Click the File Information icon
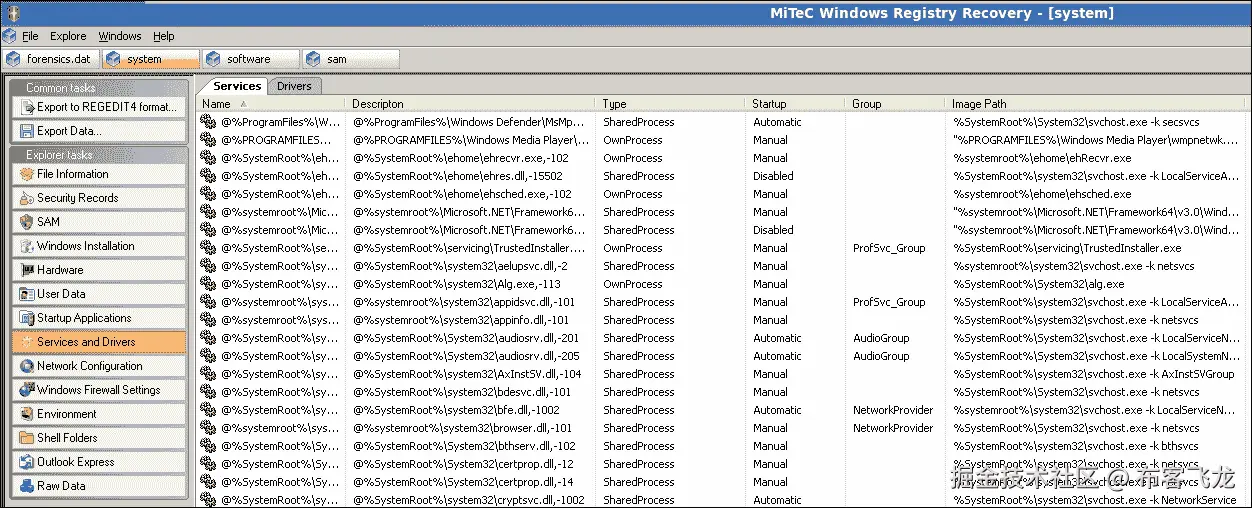The height and width of the screenshot is (508, 1252). pyautogui.click(x=26, y=174)
